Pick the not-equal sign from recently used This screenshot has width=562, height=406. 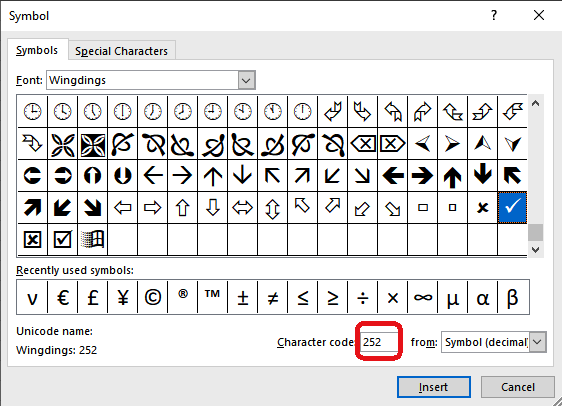coord(272,297)
